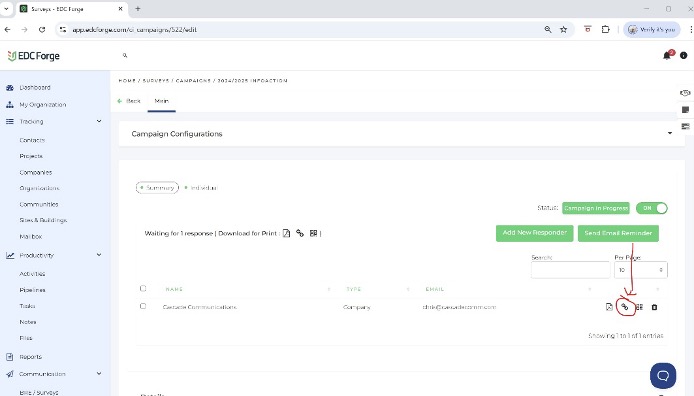
Task: Select the Individual view option
Action: pyautogui.click(x=201, y=188)
